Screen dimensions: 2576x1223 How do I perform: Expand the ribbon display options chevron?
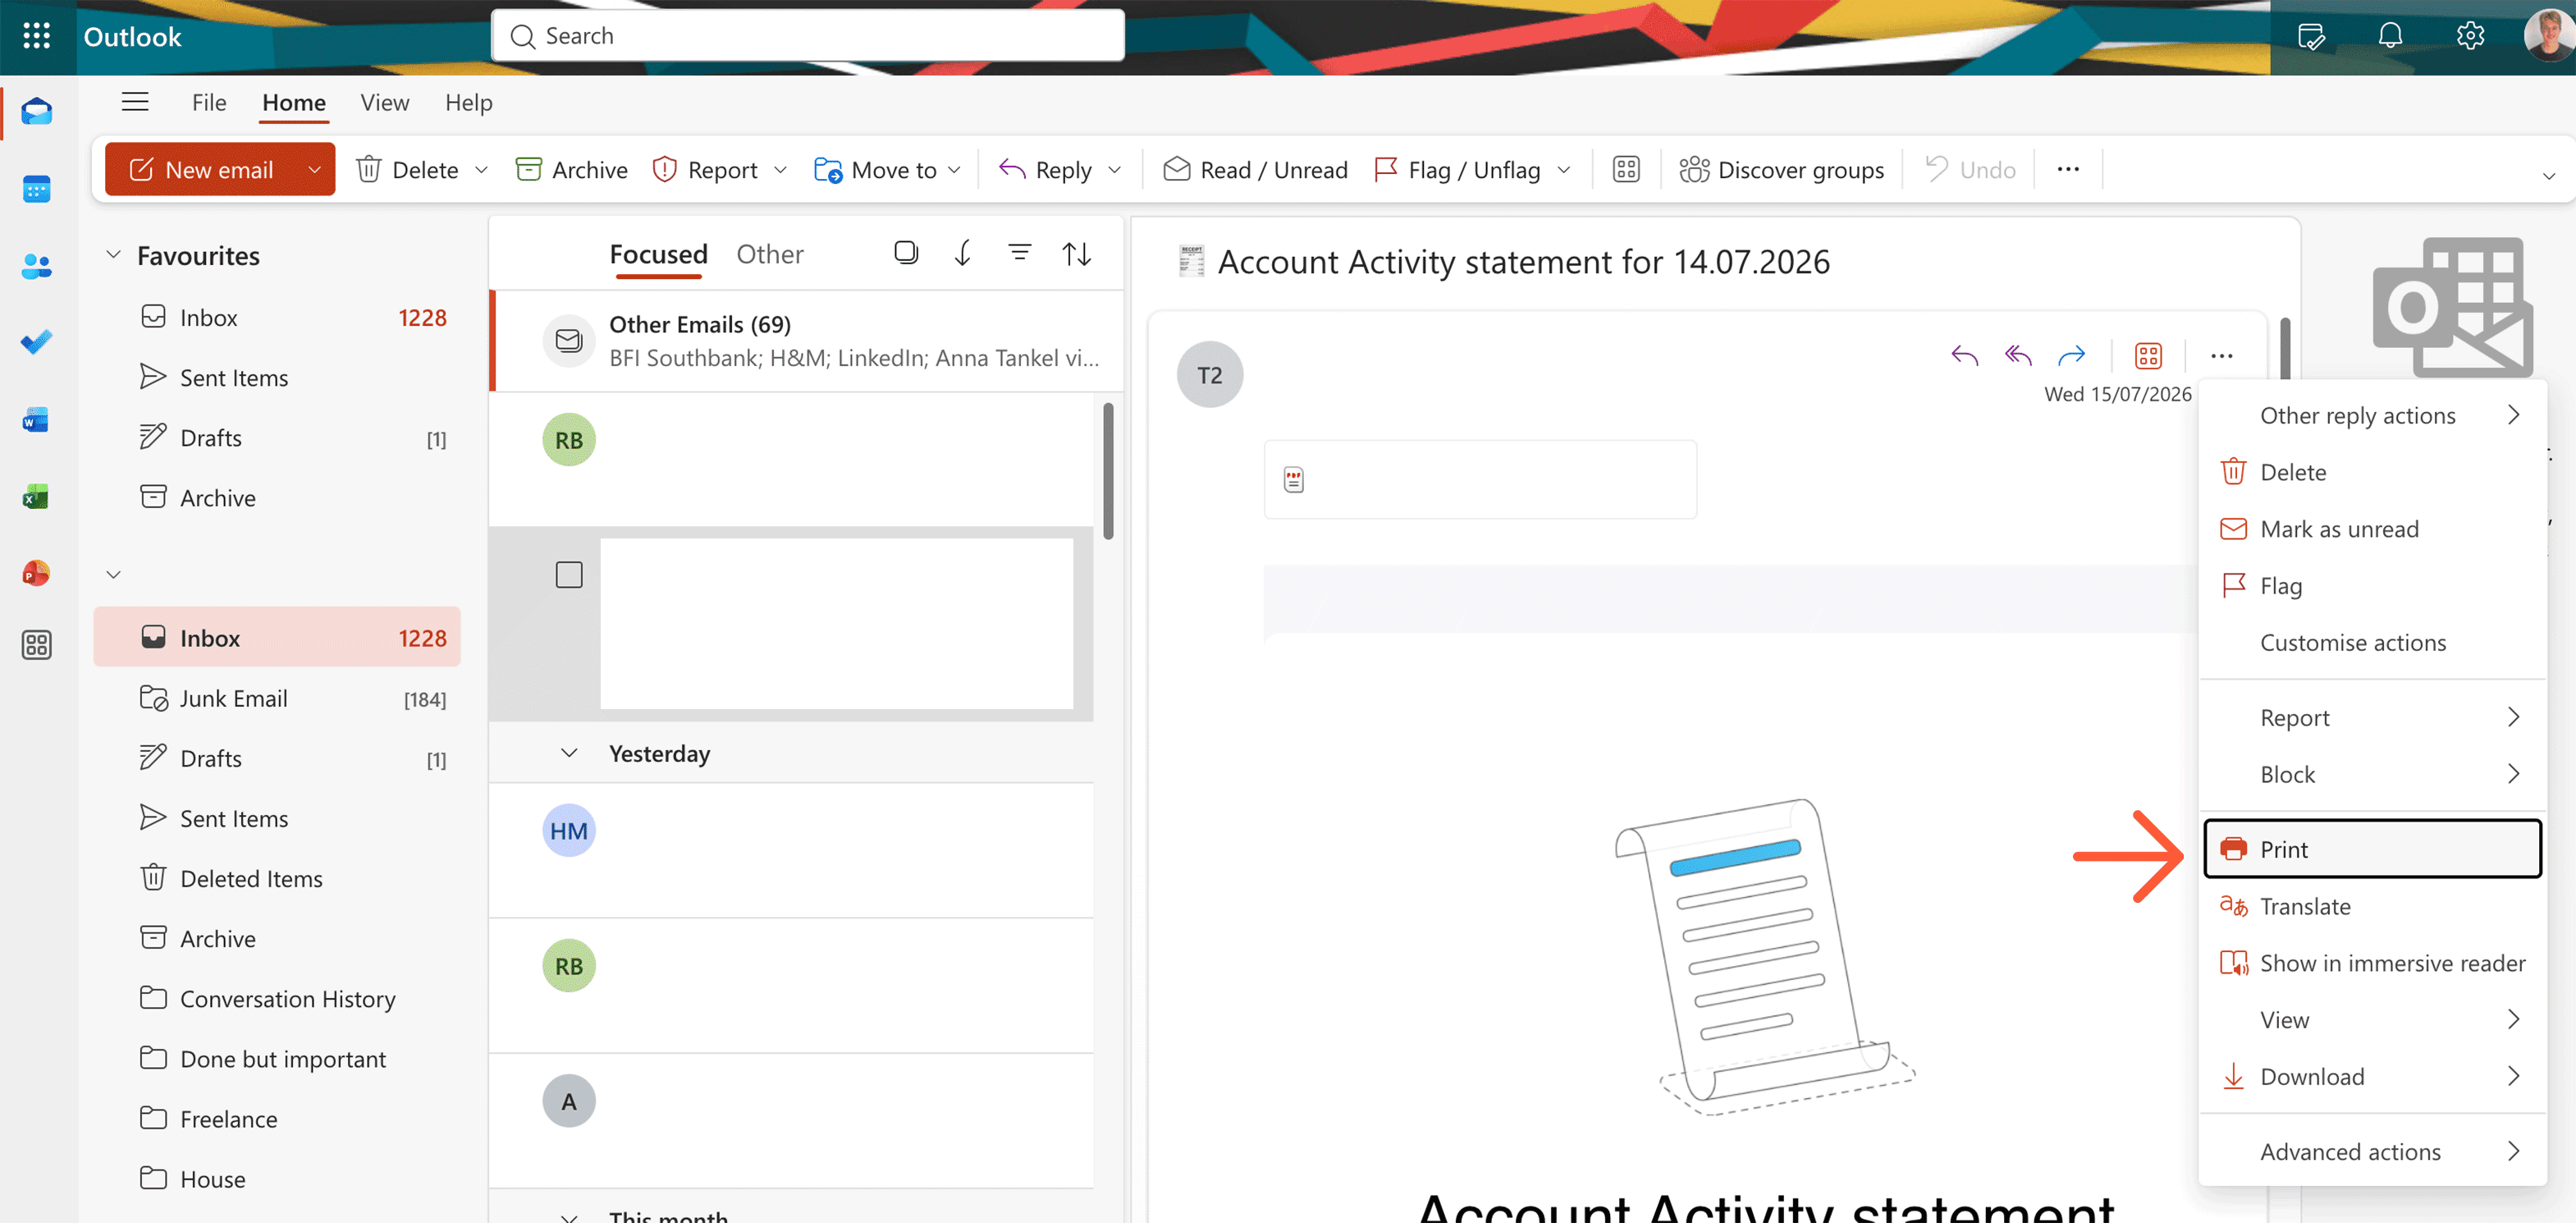(x=2549, y=176)
